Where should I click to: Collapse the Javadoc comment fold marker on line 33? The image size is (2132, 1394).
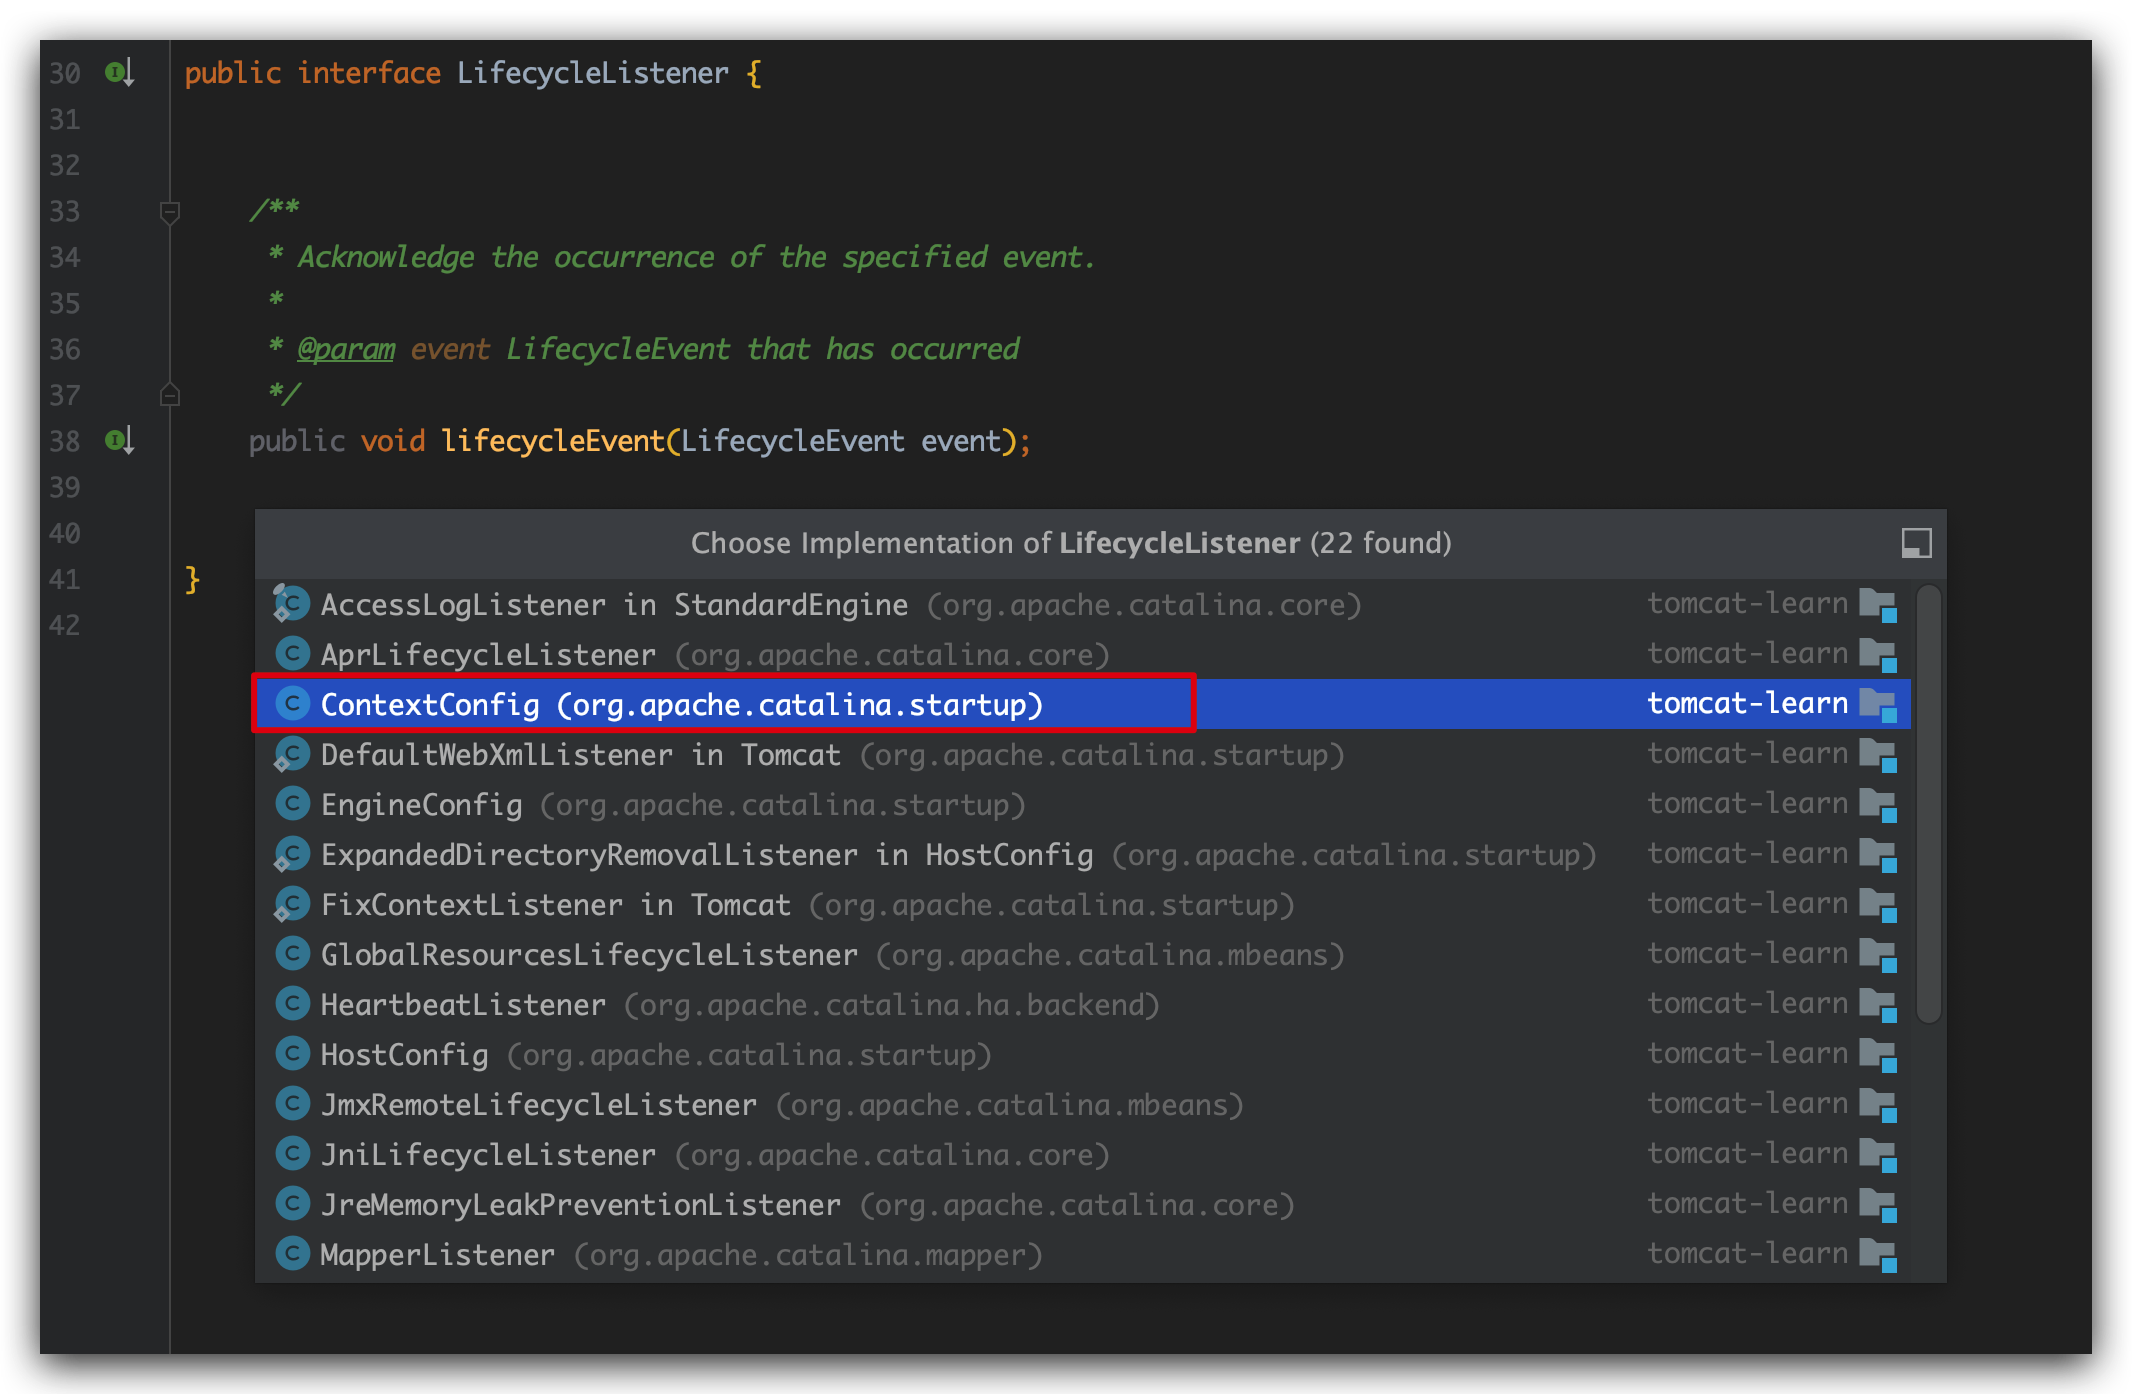[170, 211]
